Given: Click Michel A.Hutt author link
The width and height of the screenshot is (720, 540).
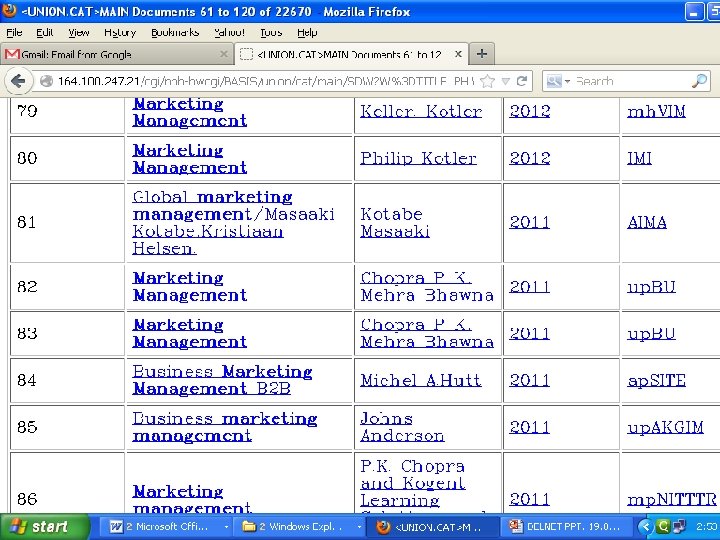Looking at the screenshot, I should point(421,380).
